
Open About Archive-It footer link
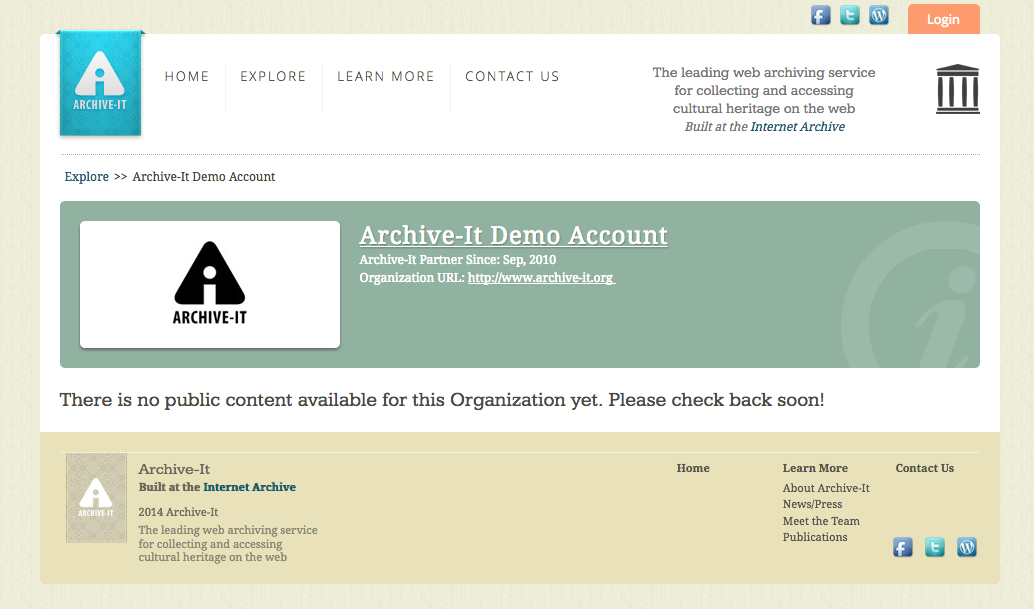coord(826,489)
